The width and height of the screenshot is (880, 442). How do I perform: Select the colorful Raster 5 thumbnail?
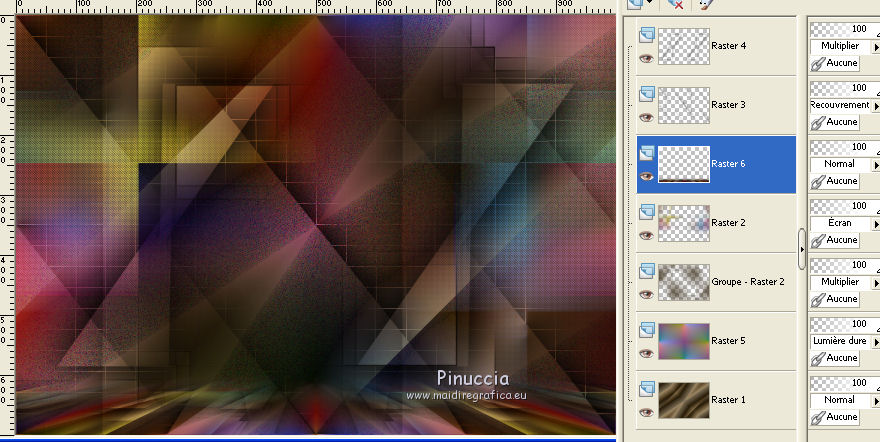684,340
